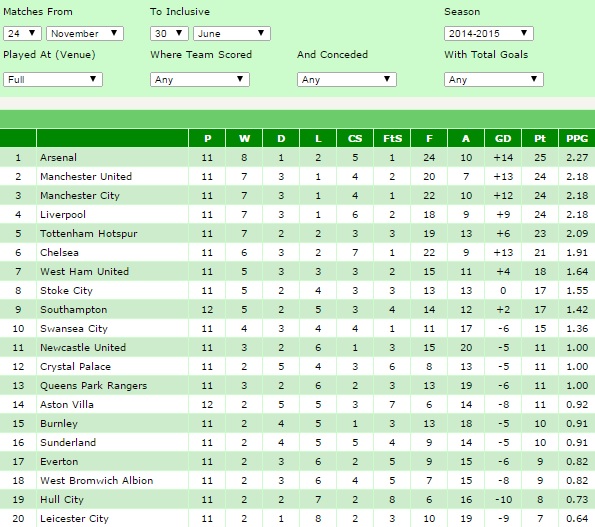Expand the And Conceded dropdown
595x527 pixels.
pyautogui.click(x=347, y=80)
